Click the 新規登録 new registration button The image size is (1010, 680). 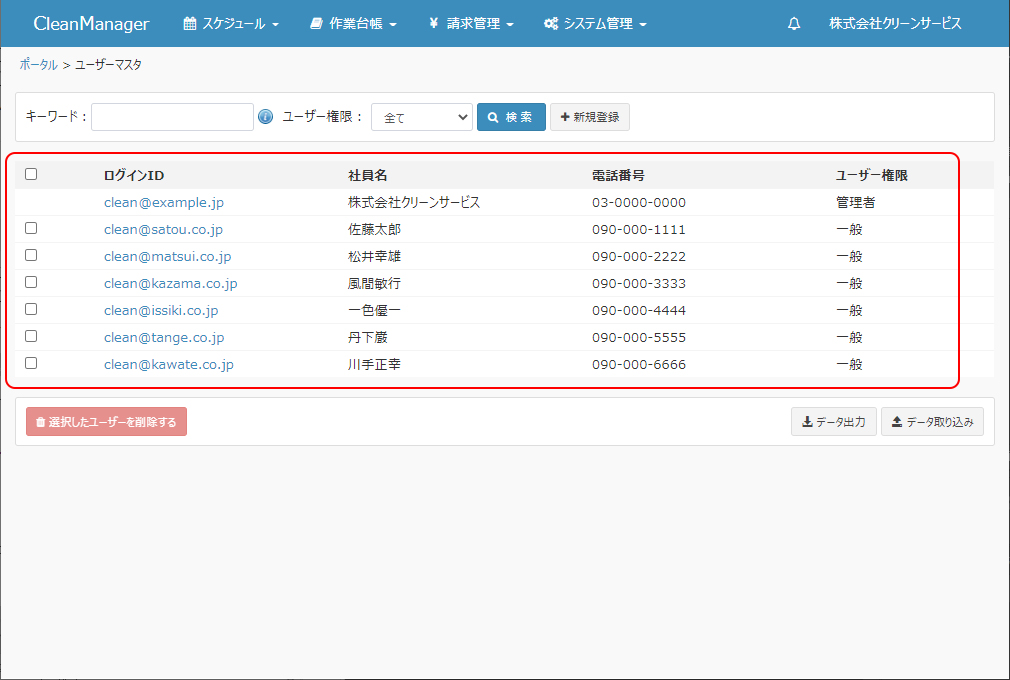point(589,117)
